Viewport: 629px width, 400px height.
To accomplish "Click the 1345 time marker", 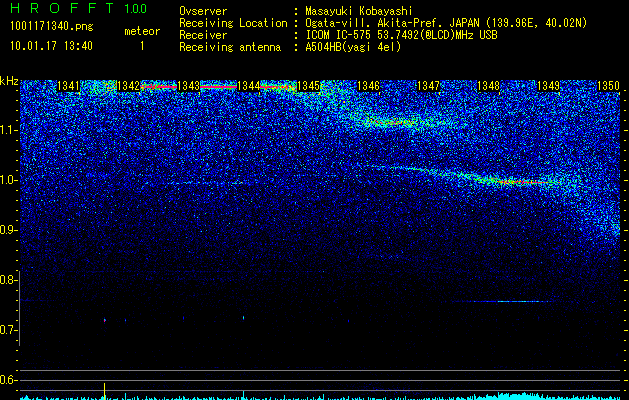I will (x=308, y=86).
